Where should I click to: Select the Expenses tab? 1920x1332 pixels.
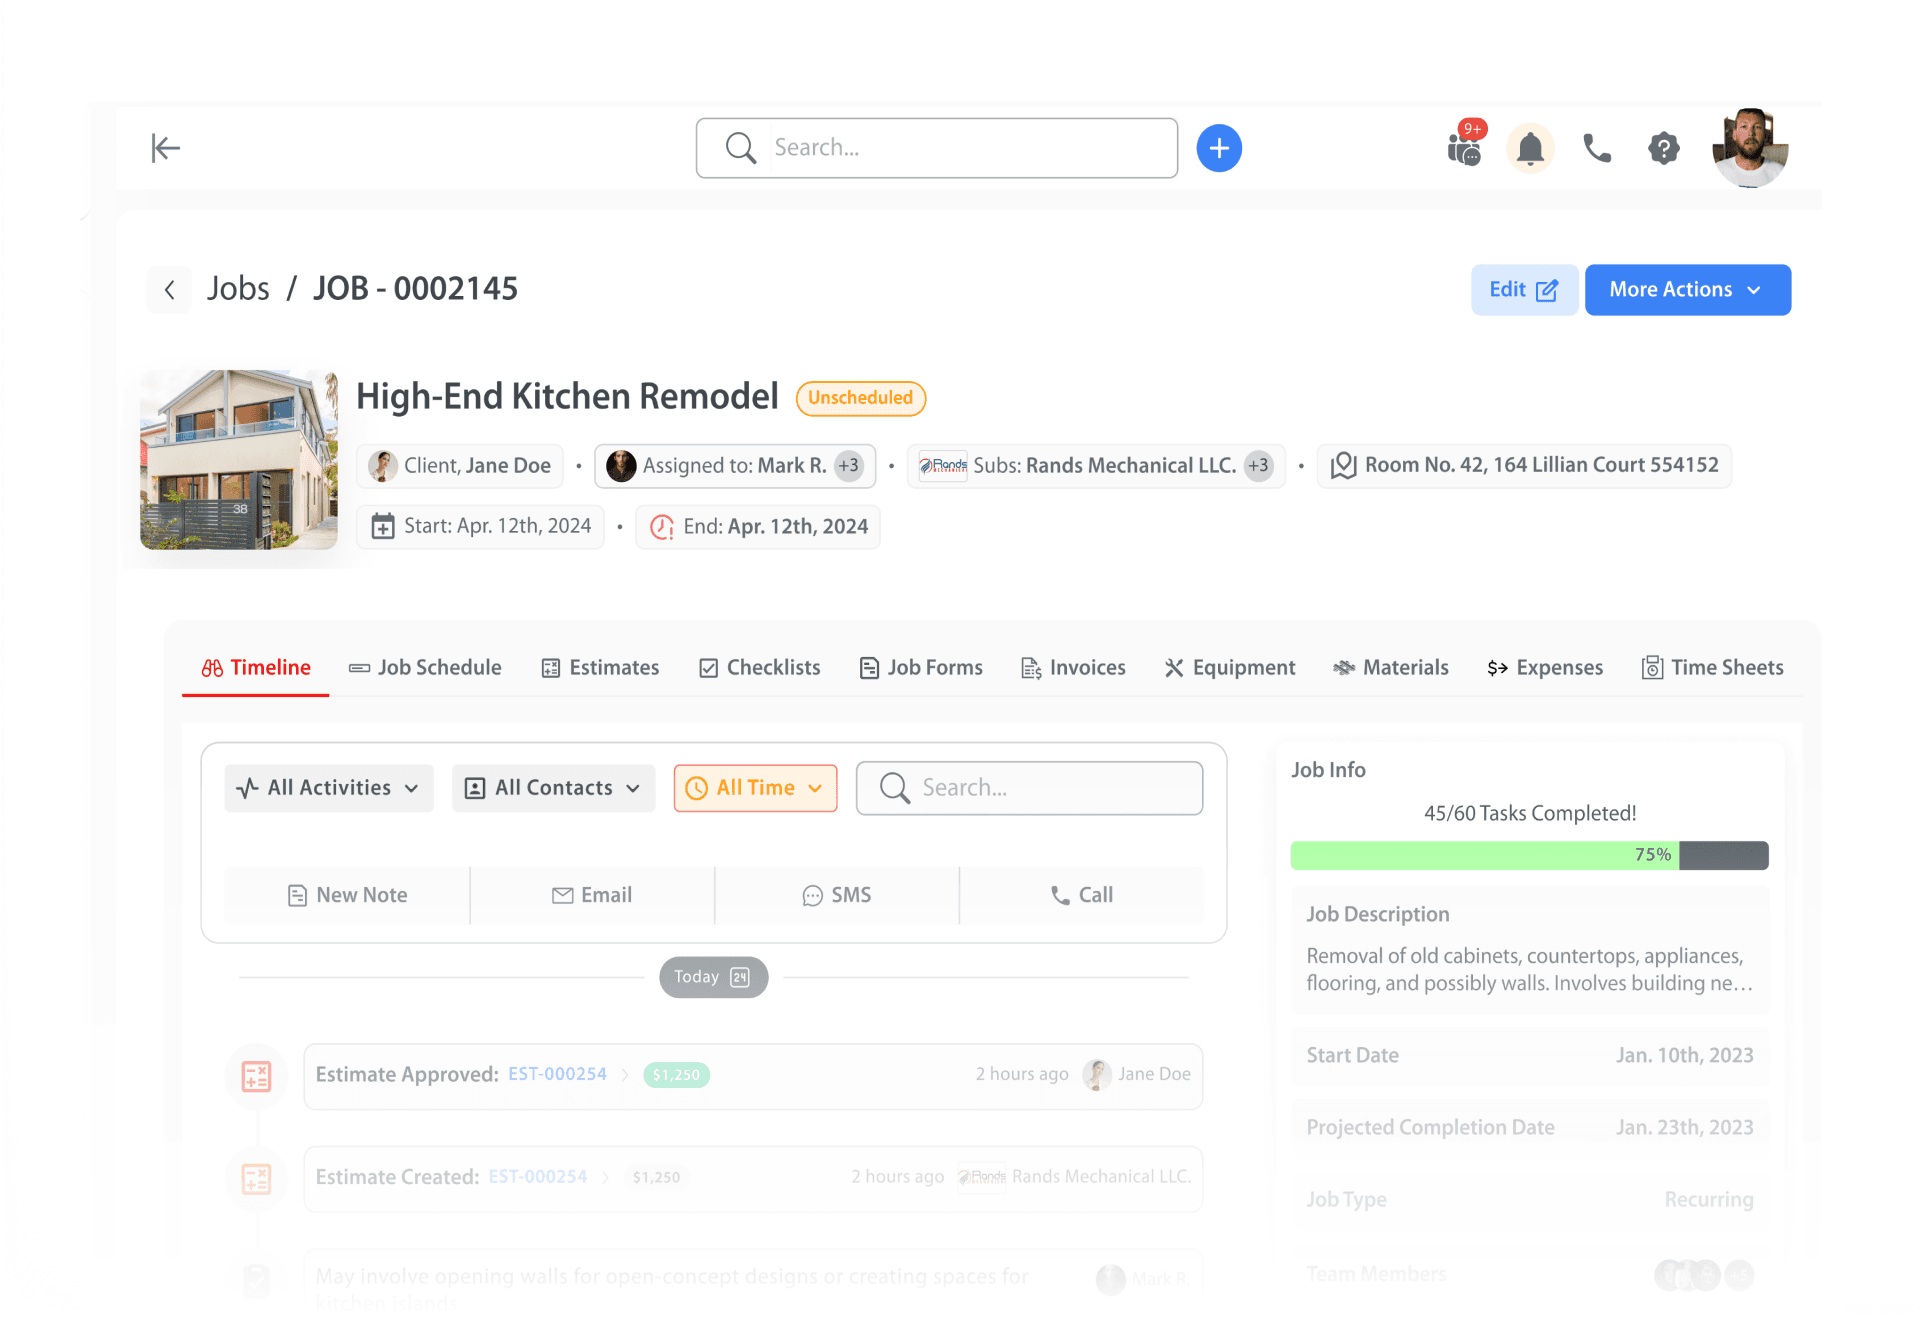pyautogui.click(x=1545, y=668)
